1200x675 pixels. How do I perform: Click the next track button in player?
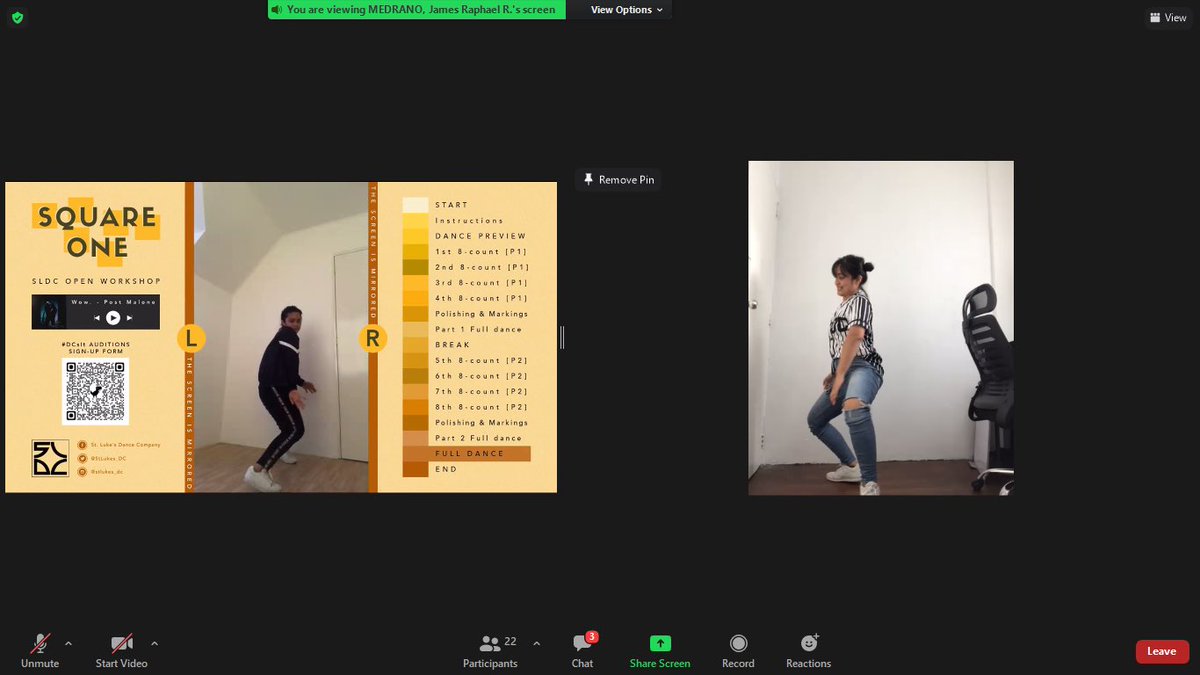click(x=129, y=318)
